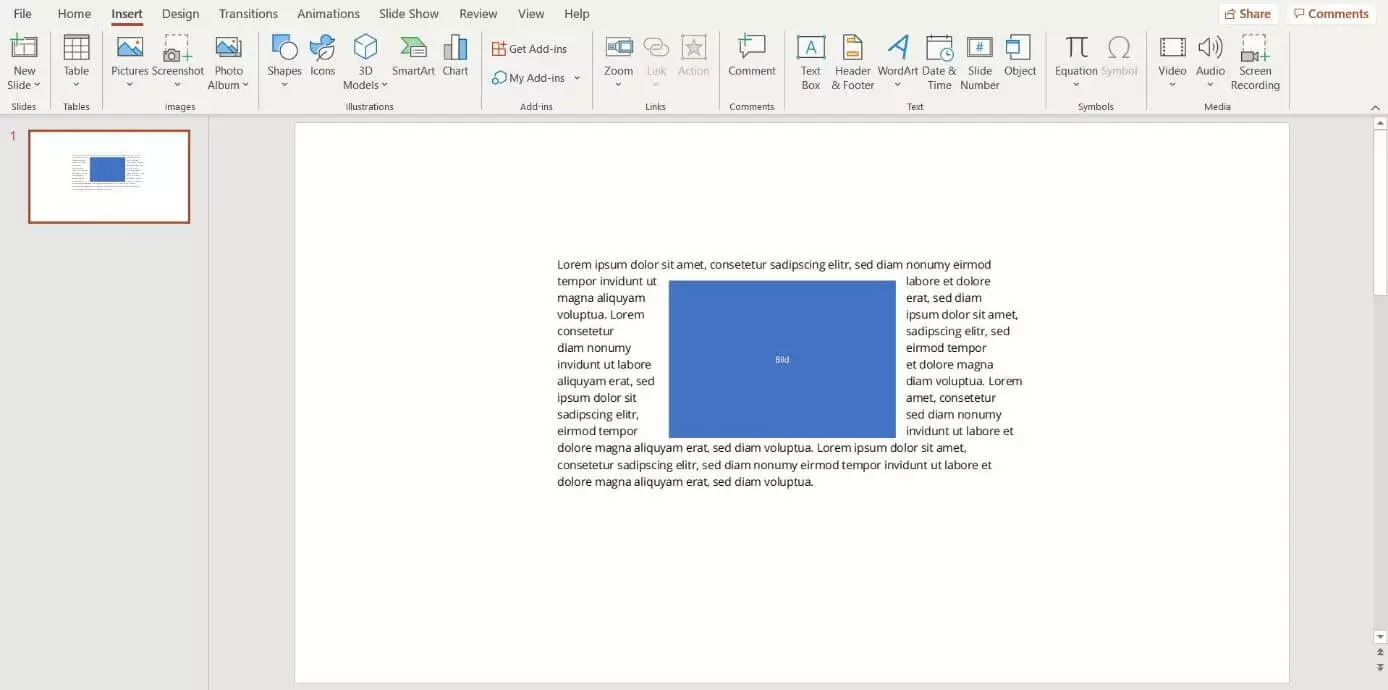Viewport: 1388px width, 690px height.
Task: Expand the Shapes dropdown arrow
Action: click(x=284, y=85)
